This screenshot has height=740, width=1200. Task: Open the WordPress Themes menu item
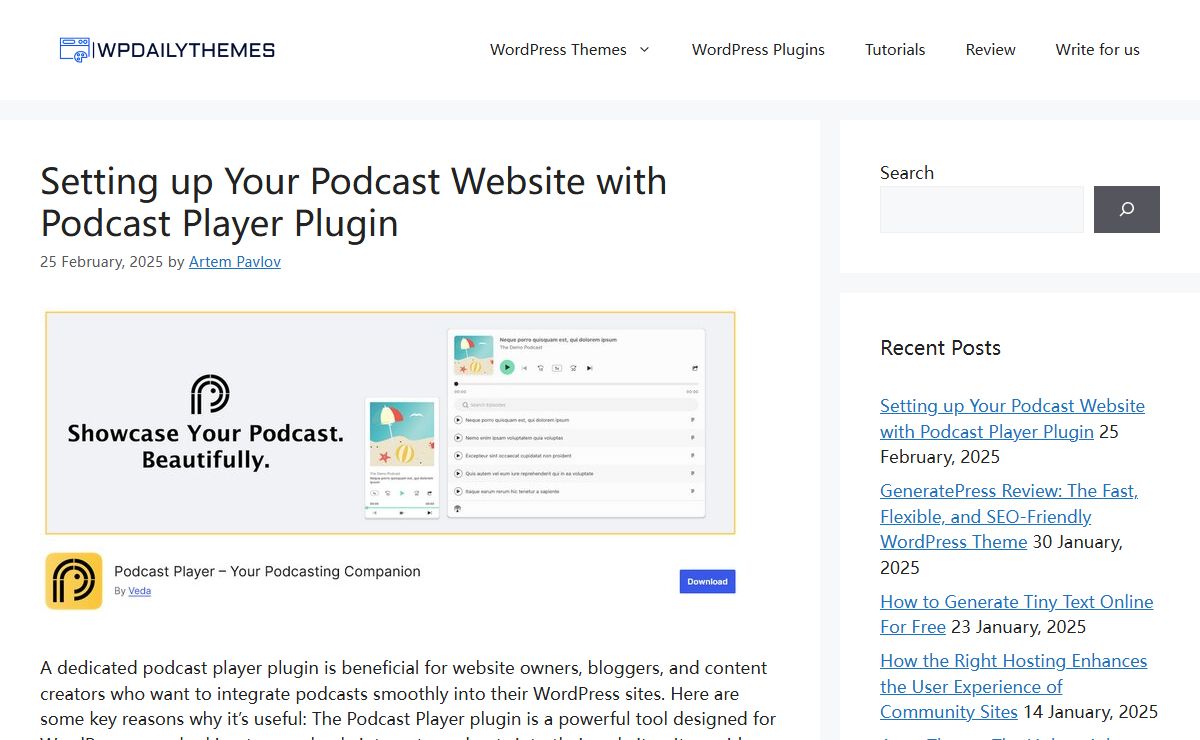(x=558, y=50)
